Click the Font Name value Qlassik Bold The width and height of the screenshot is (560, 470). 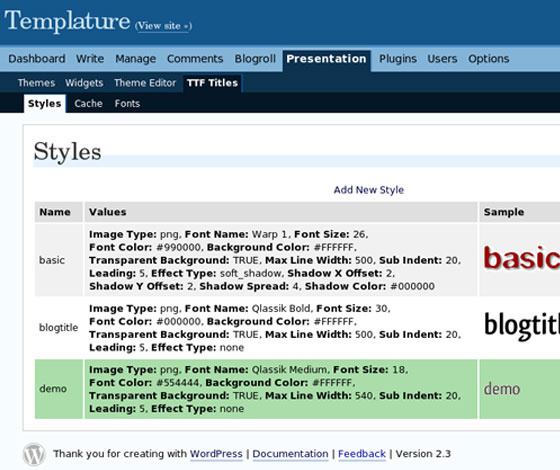(x=281, y=309)
